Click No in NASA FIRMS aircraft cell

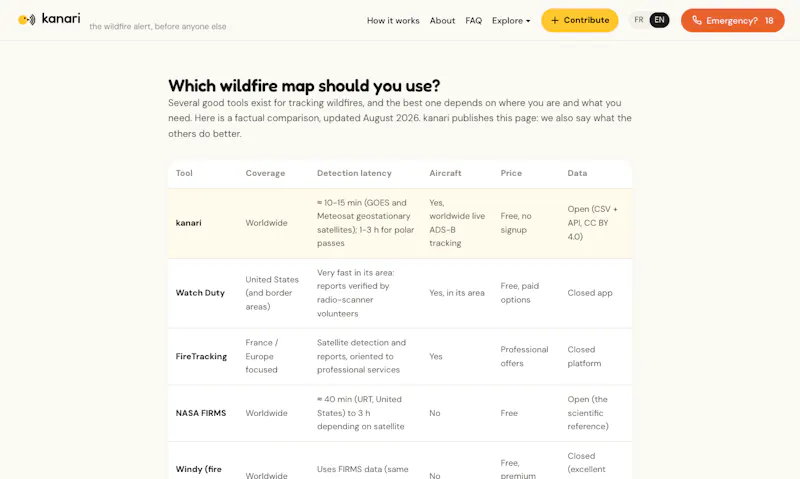[x=435, y=413]
